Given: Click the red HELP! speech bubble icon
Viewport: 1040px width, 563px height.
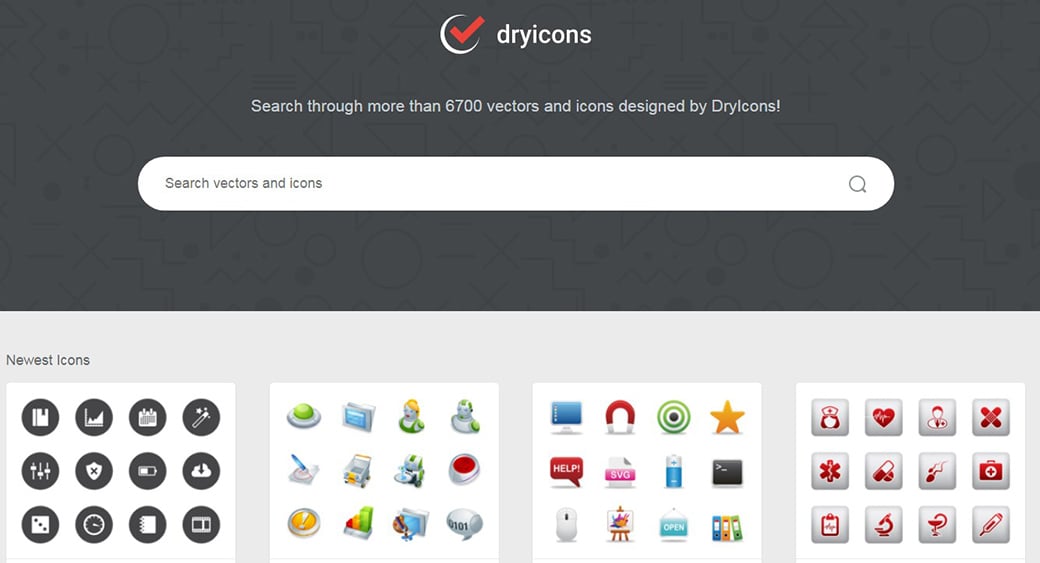Looking at the screenshot, I should [566, 471].
